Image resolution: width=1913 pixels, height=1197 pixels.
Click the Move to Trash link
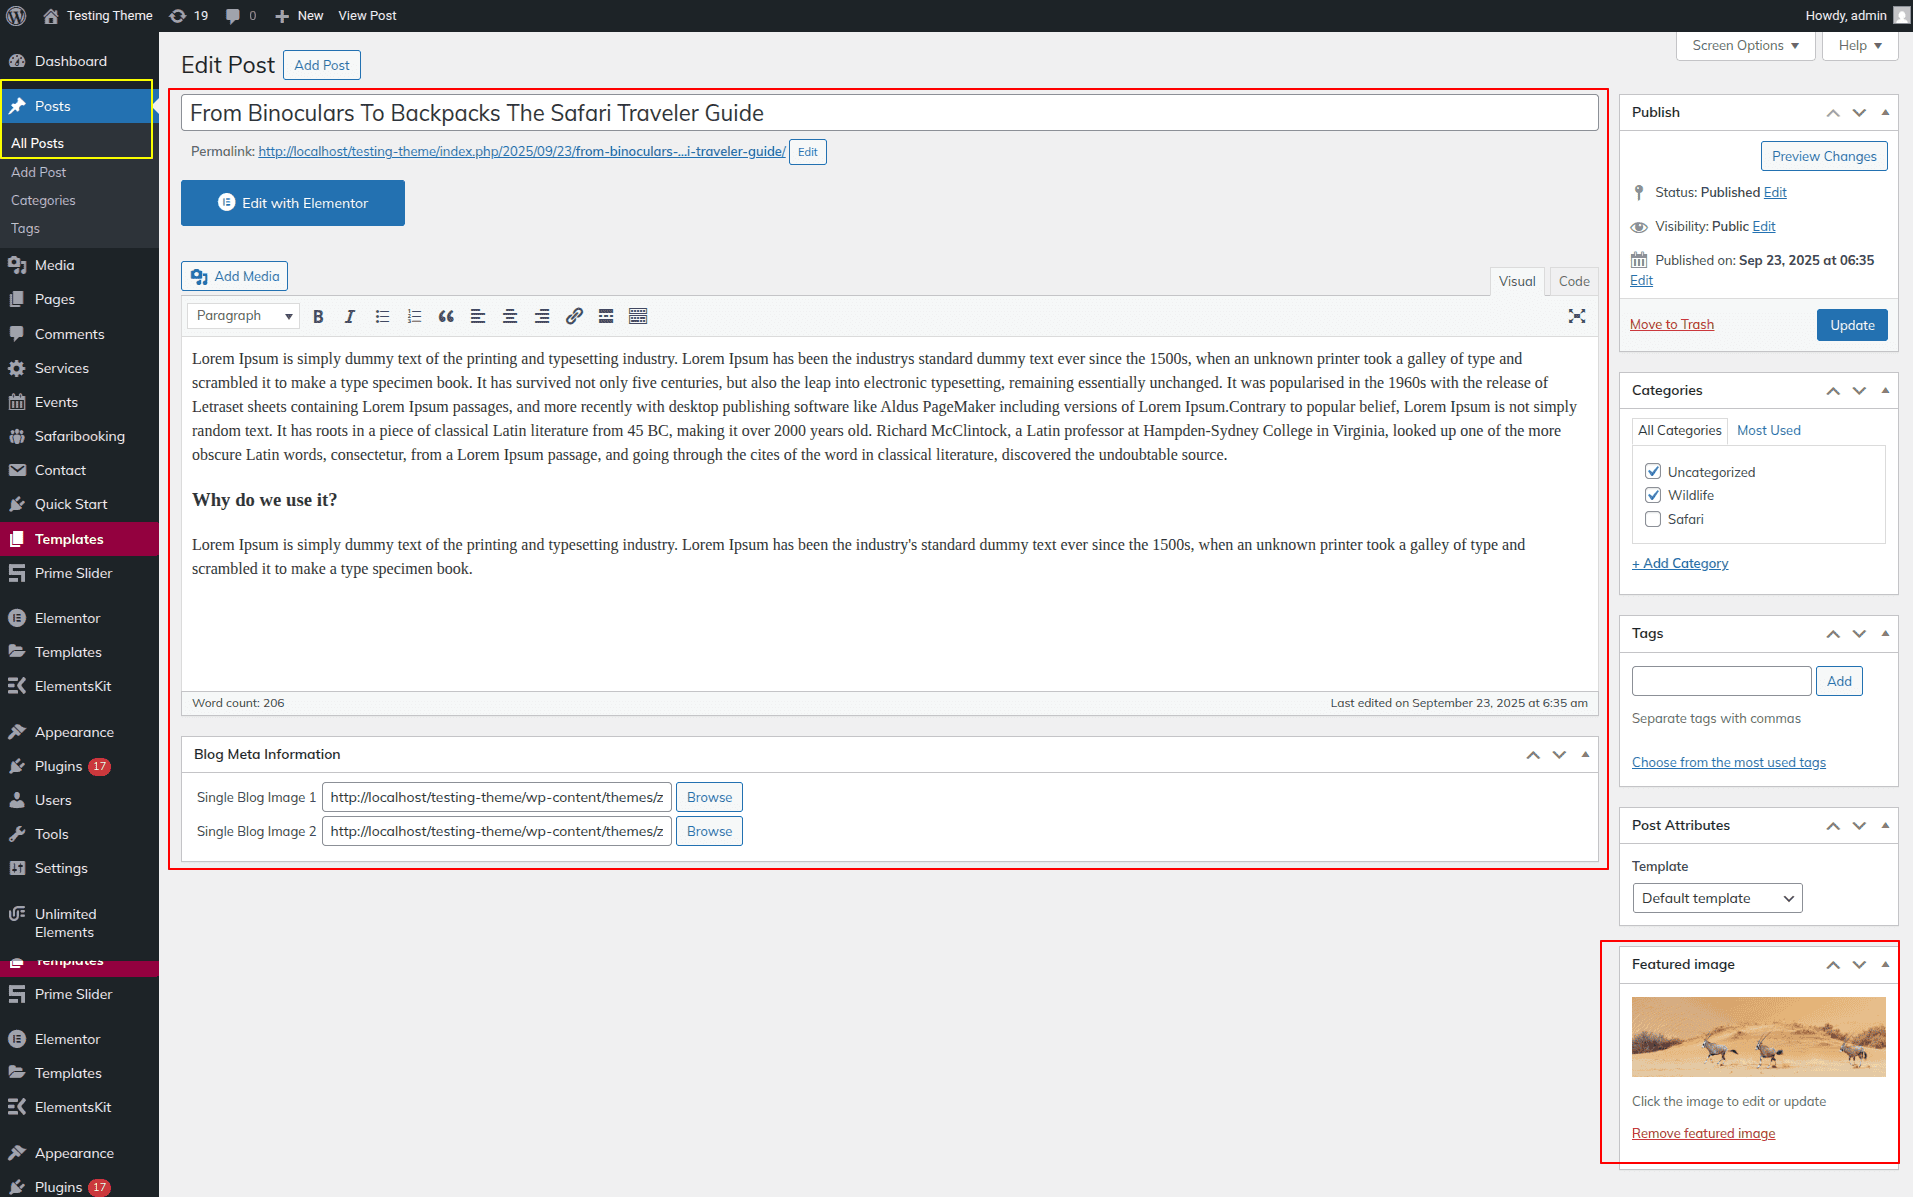(1671, 324)
